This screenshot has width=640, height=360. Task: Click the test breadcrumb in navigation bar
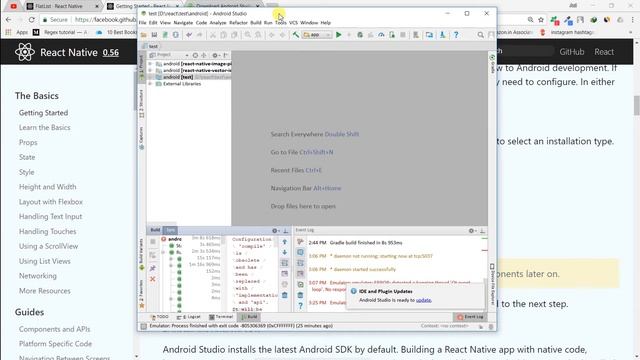point(150,46)
